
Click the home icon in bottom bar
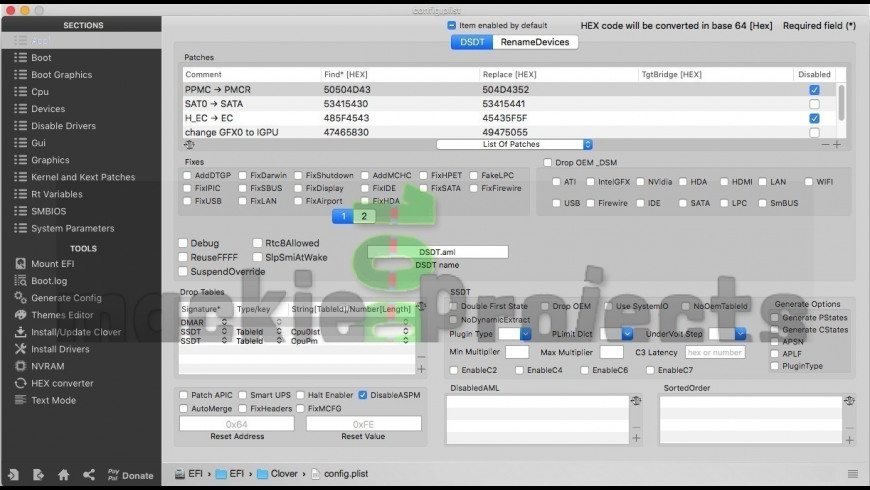[63, 475]
